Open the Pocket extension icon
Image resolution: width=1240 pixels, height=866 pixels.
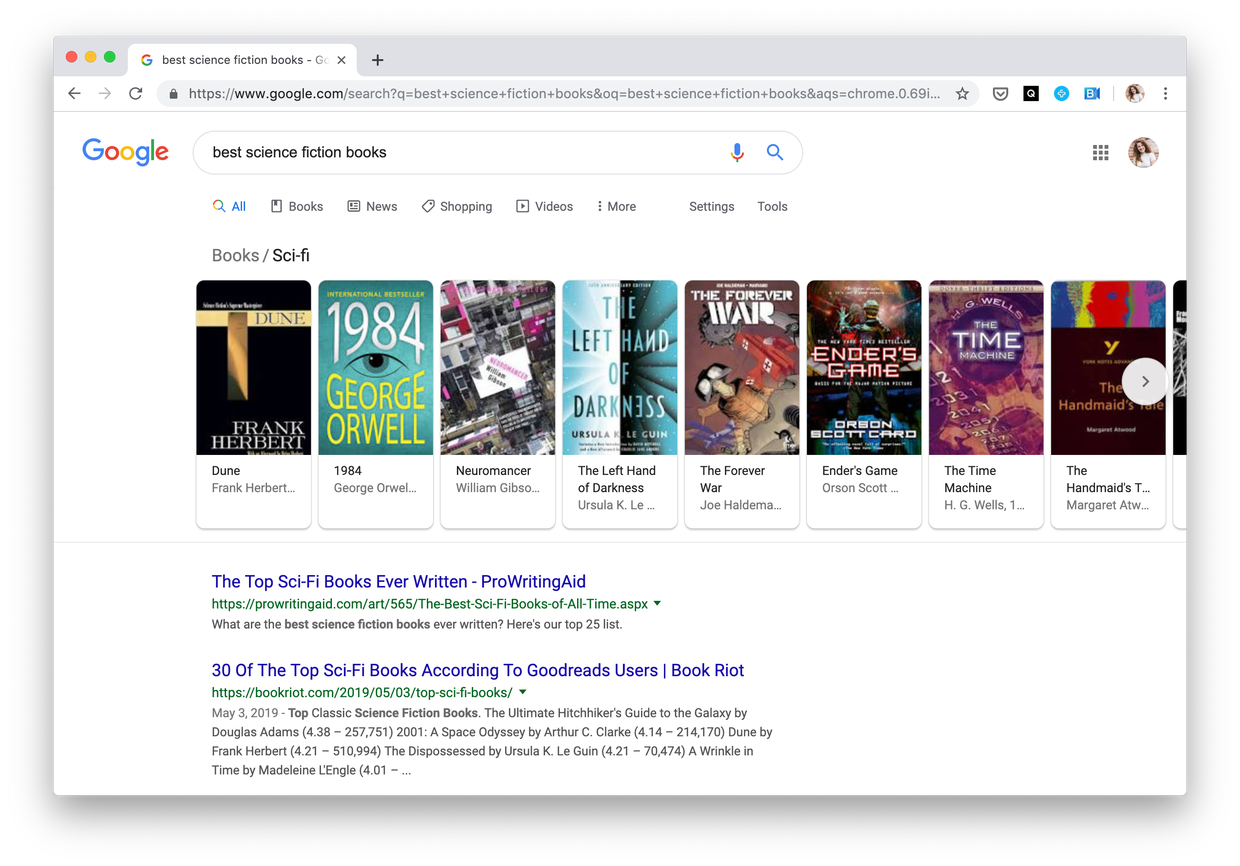[1000, 94]
